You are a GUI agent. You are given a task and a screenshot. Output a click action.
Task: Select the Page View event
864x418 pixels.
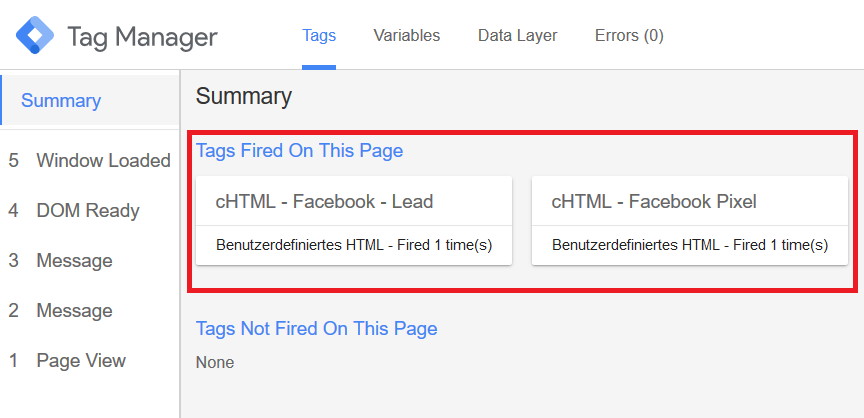(x=90, y=361)
